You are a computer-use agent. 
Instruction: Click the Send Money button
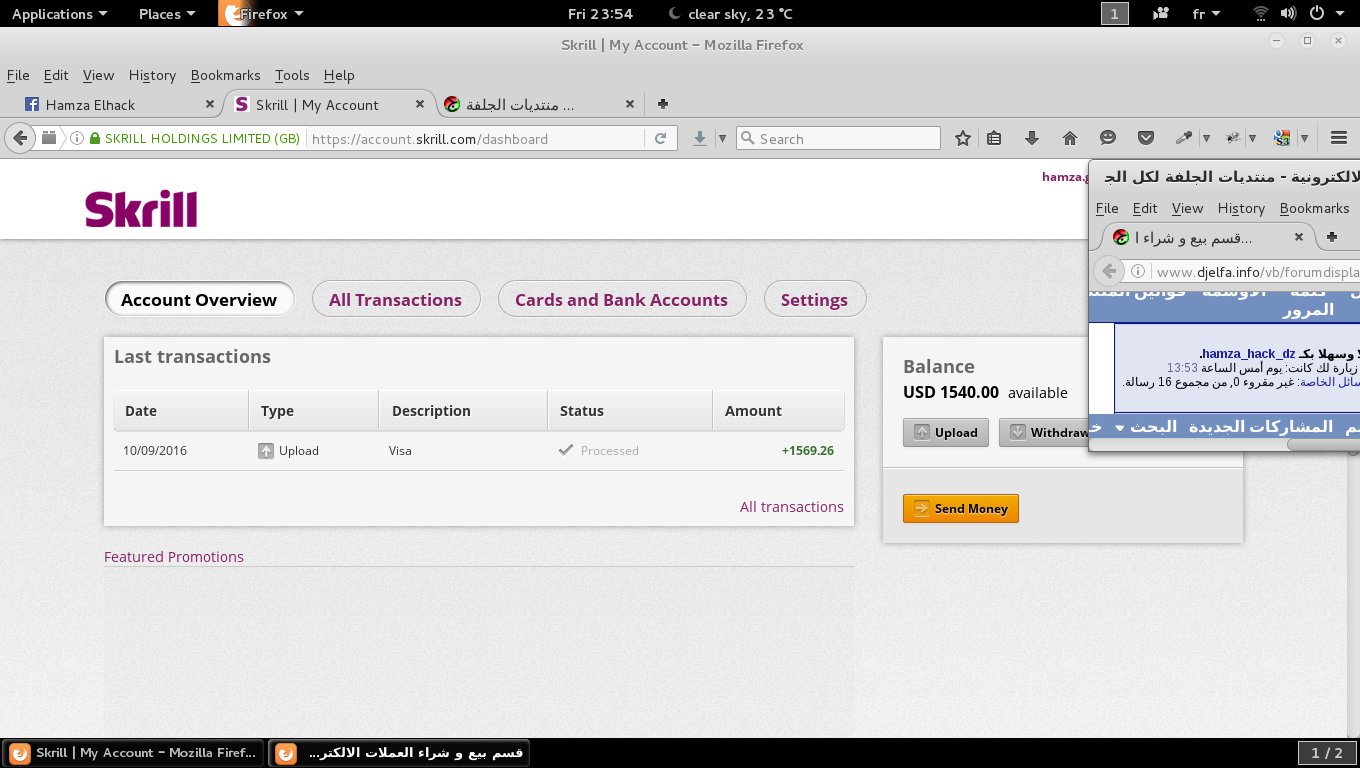pyautogui.click(x=961, y=508)
